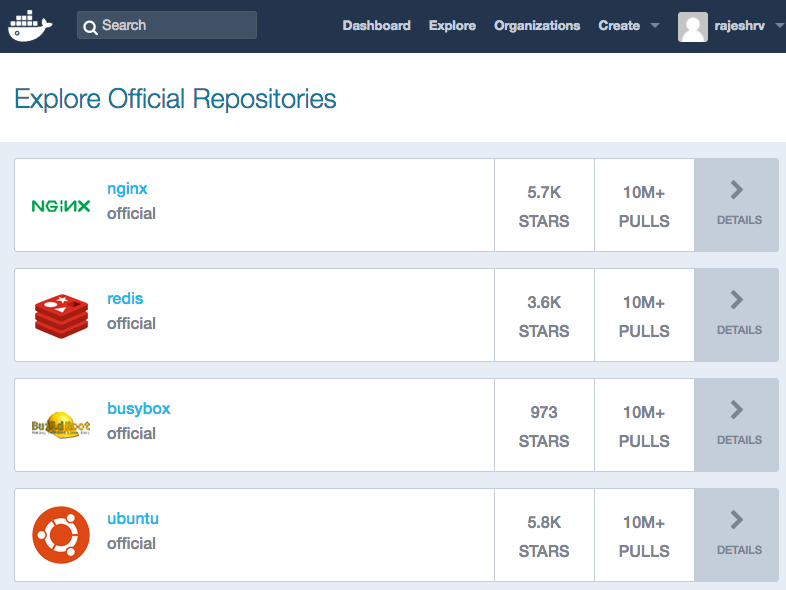Viewport: 786px width, 590px height.
Task: Click the Docker whale logo
Action: [30, 26]
